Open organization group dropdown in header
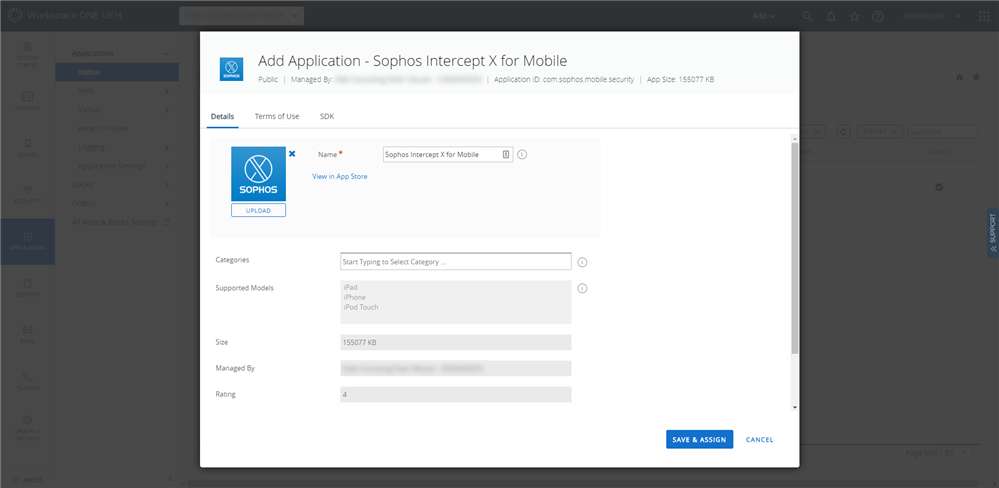Viewport: 999px width, 488px height. [x=241, y=16]
